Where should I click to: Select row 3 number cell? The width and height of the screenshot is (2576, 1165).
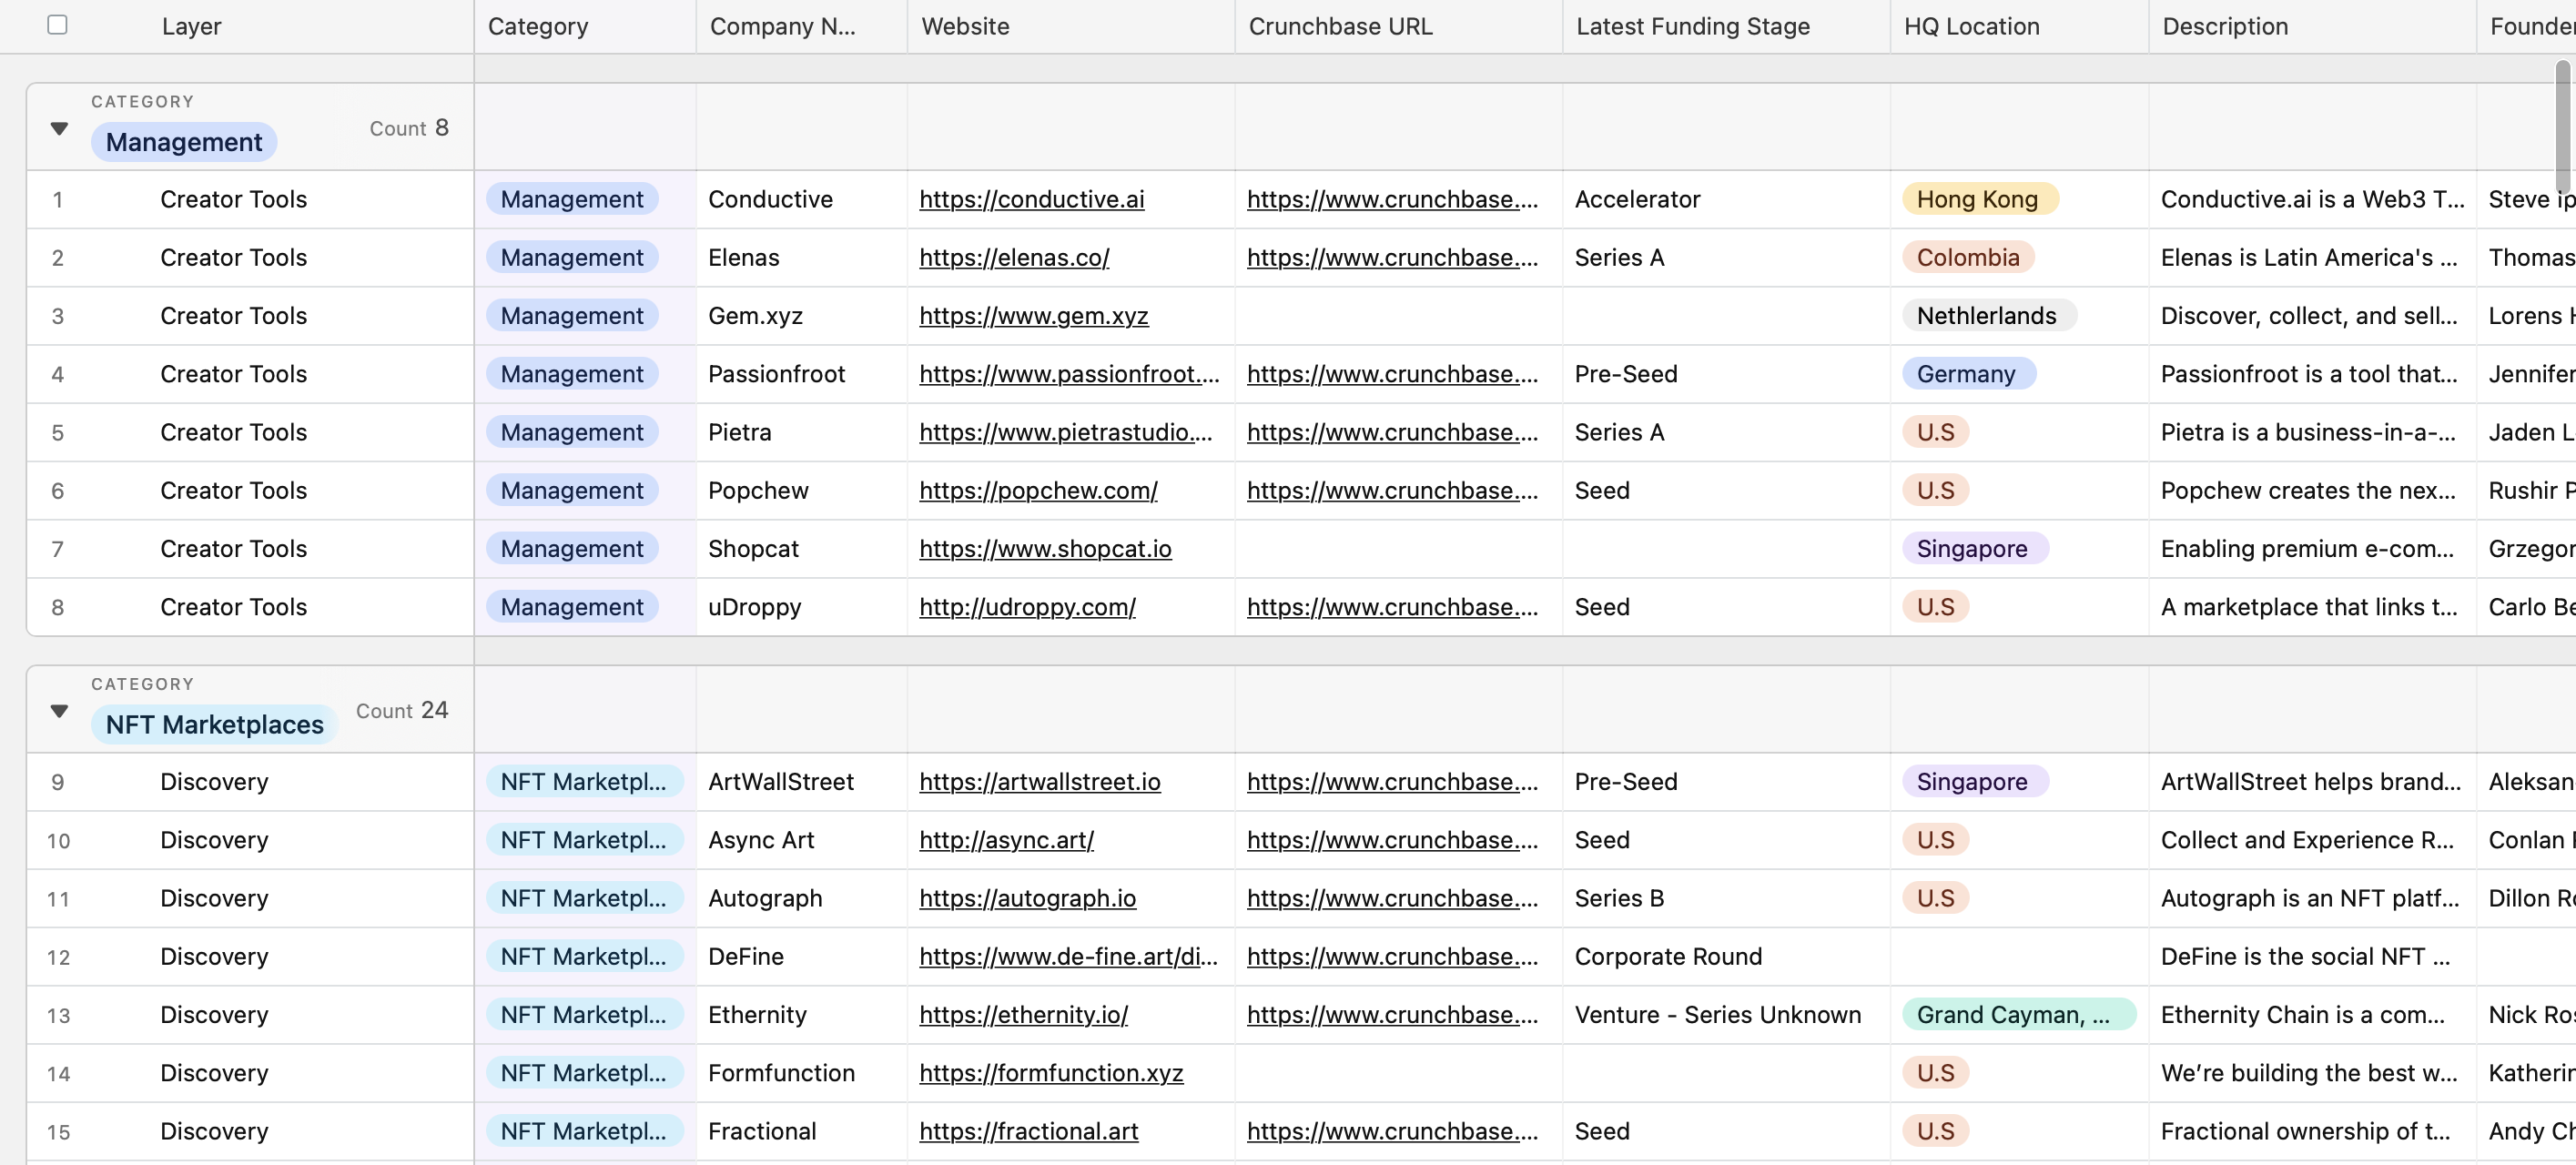click(57, 316)
